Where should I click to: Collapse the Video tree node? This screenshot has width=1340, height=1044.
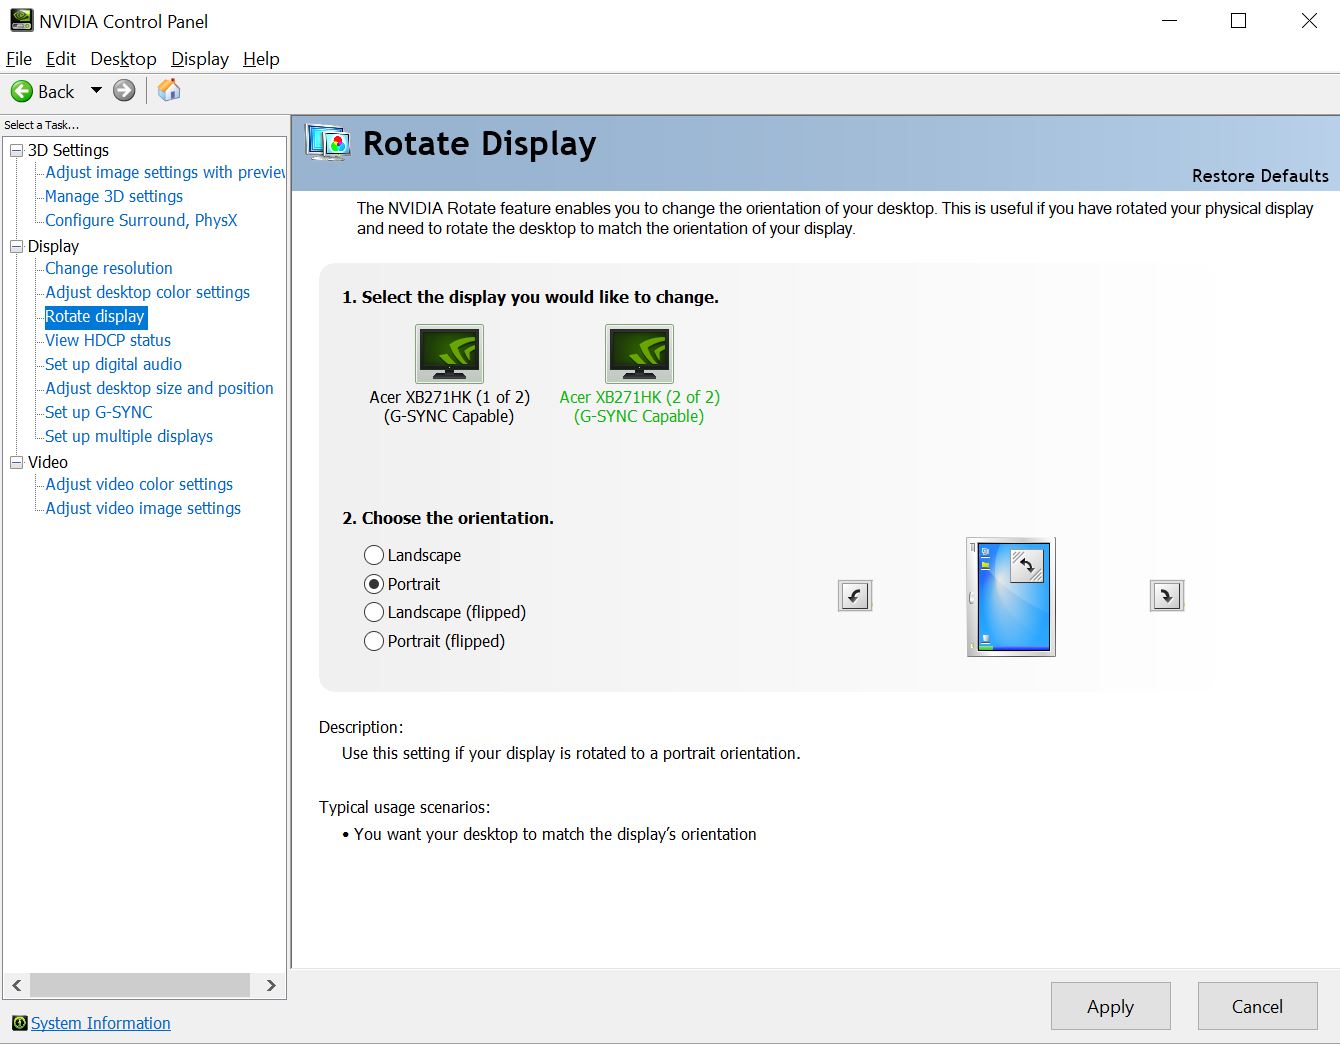coord(16,462)
